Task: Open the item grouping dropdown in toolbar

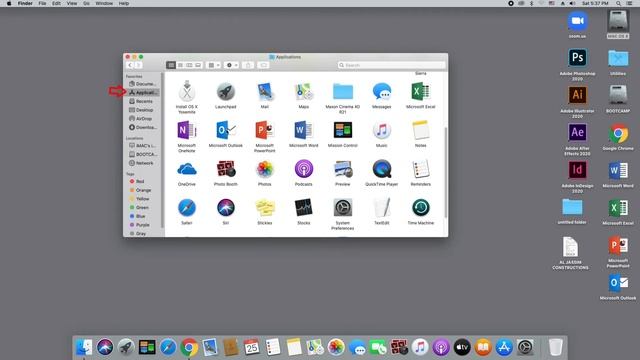Action: (213, 65)
